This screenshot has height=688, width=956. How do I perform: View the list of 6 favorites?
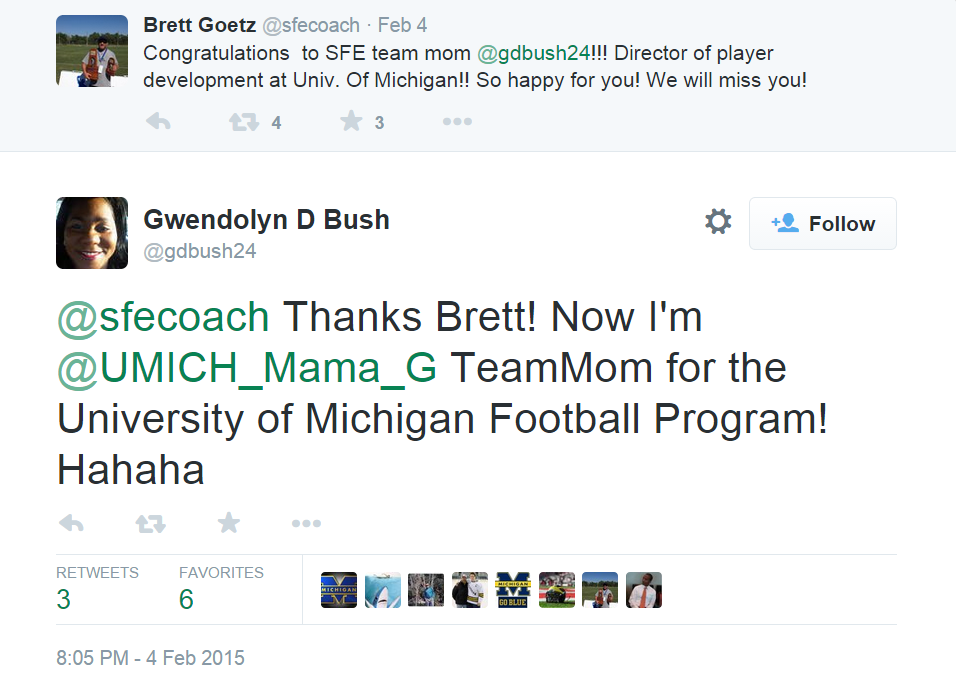[187, 598]
